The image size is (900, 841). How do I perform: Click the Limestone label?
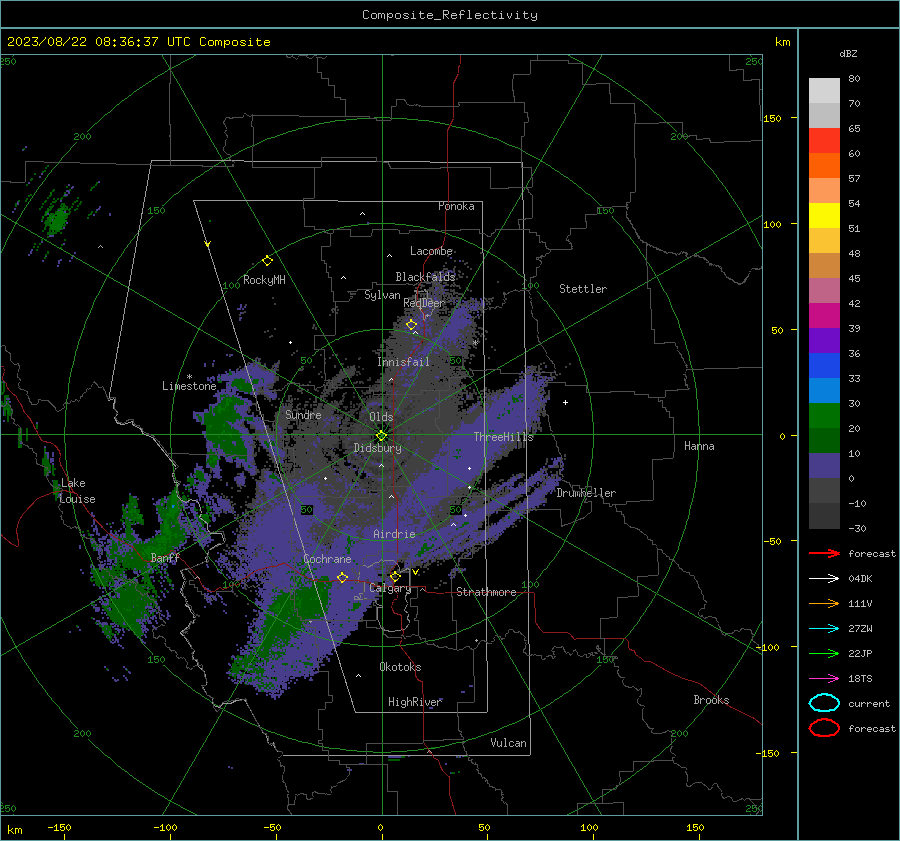[x=189, y=386]
